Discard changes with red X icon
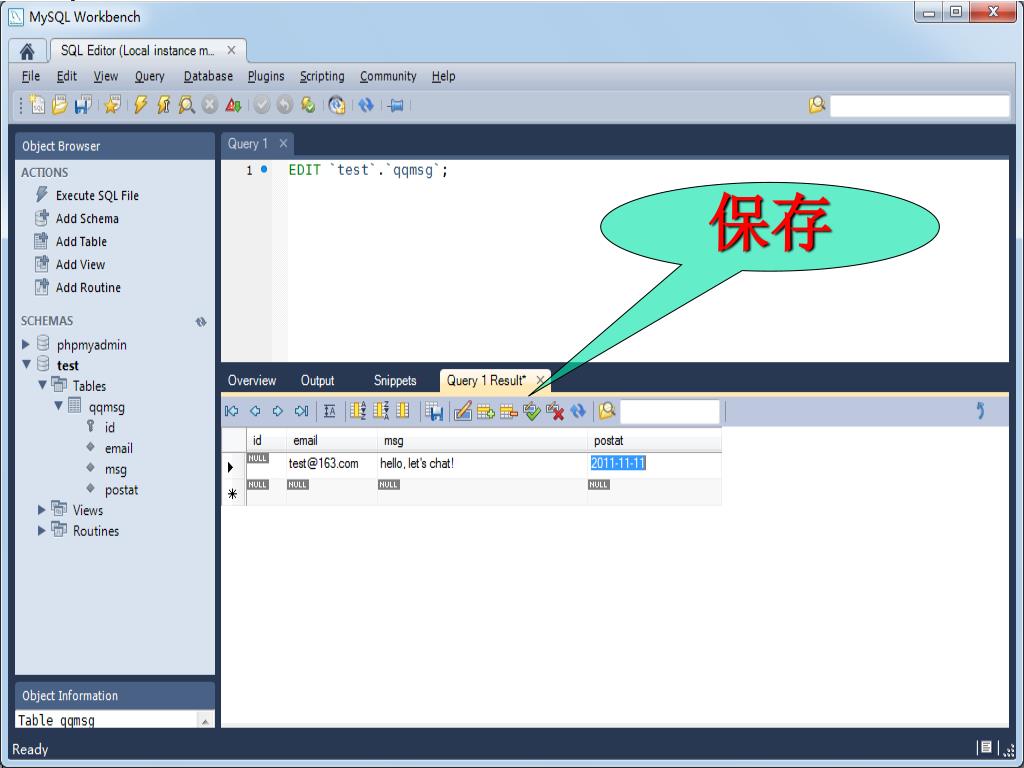The image size is (1024, 768). coord(555,411)
